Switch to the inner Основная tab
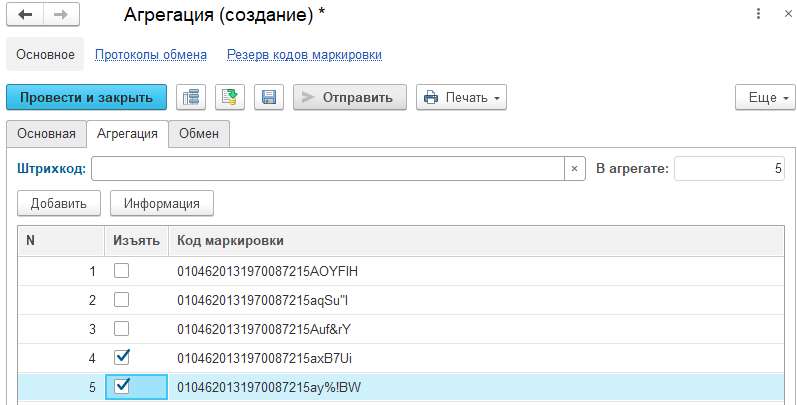 point(46,133)
